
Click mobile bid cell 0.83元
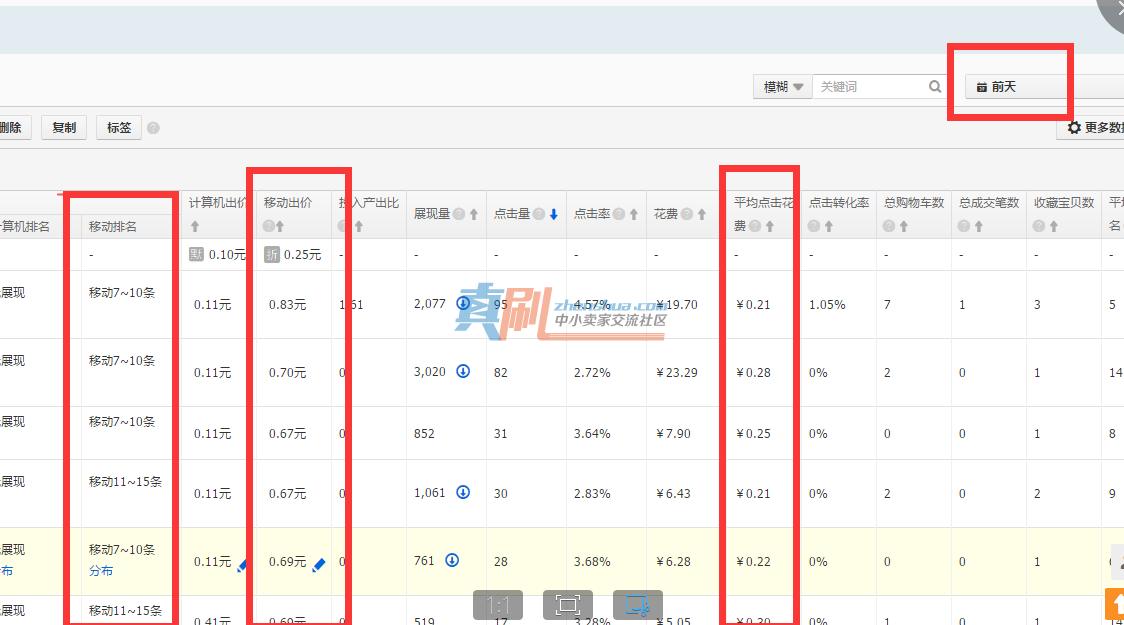tap(287, 305)
